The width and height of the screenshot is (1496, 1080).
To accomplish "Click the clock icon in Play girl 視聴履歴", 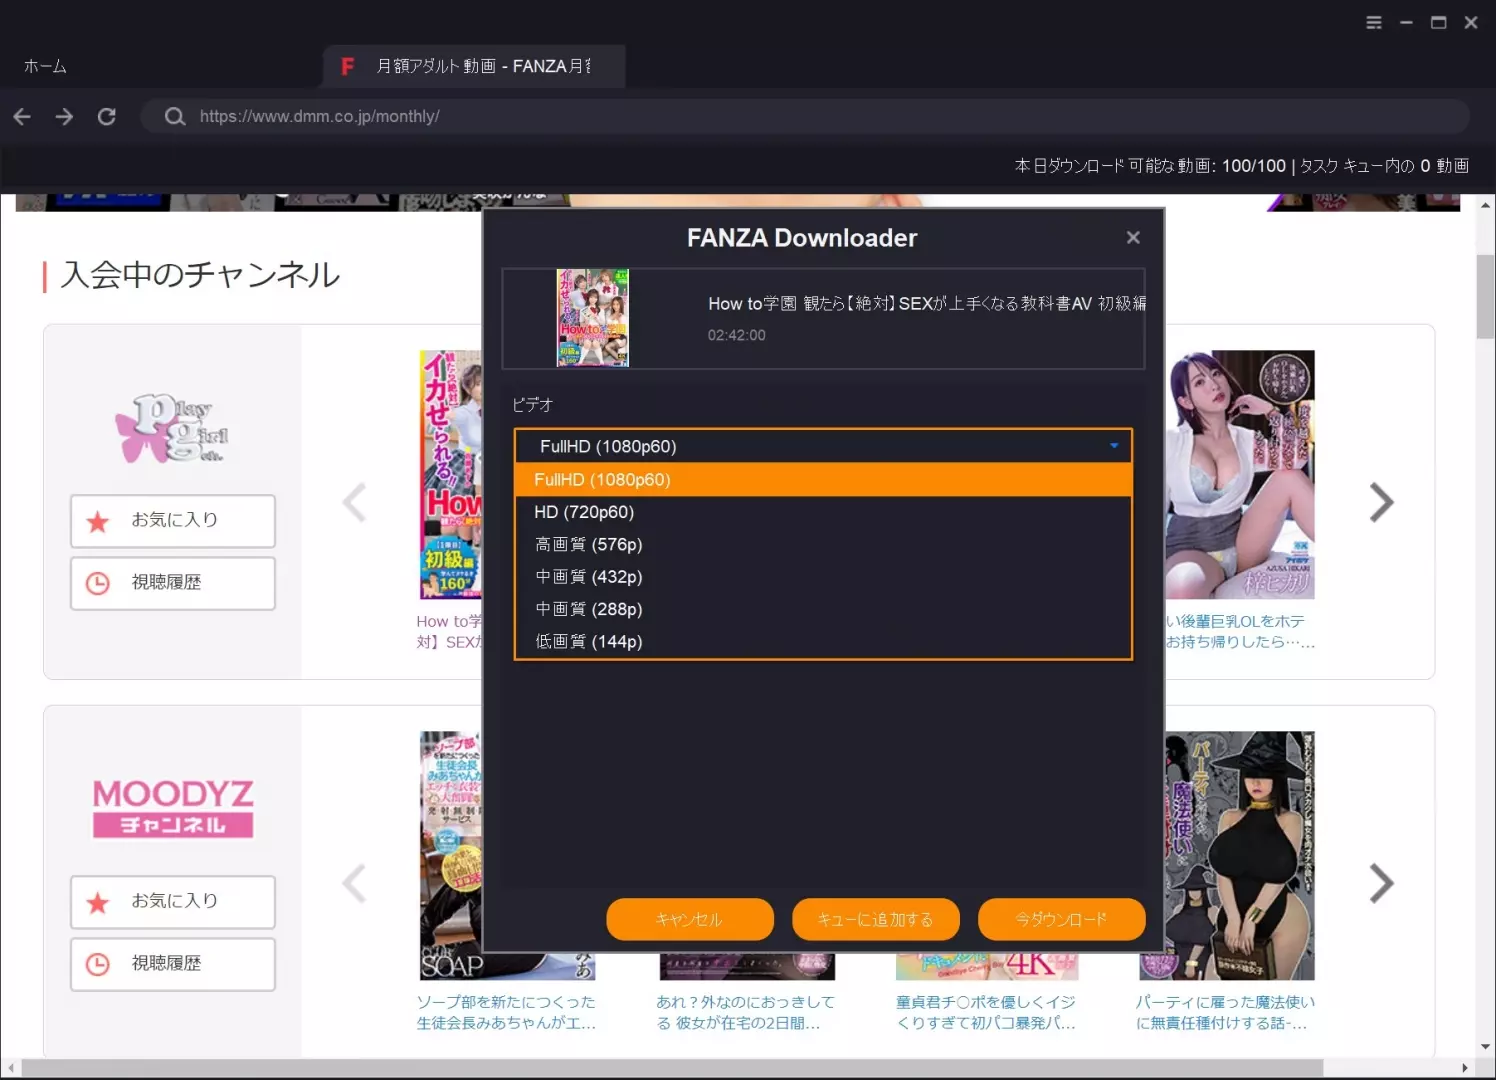I will tap(98, 583).
